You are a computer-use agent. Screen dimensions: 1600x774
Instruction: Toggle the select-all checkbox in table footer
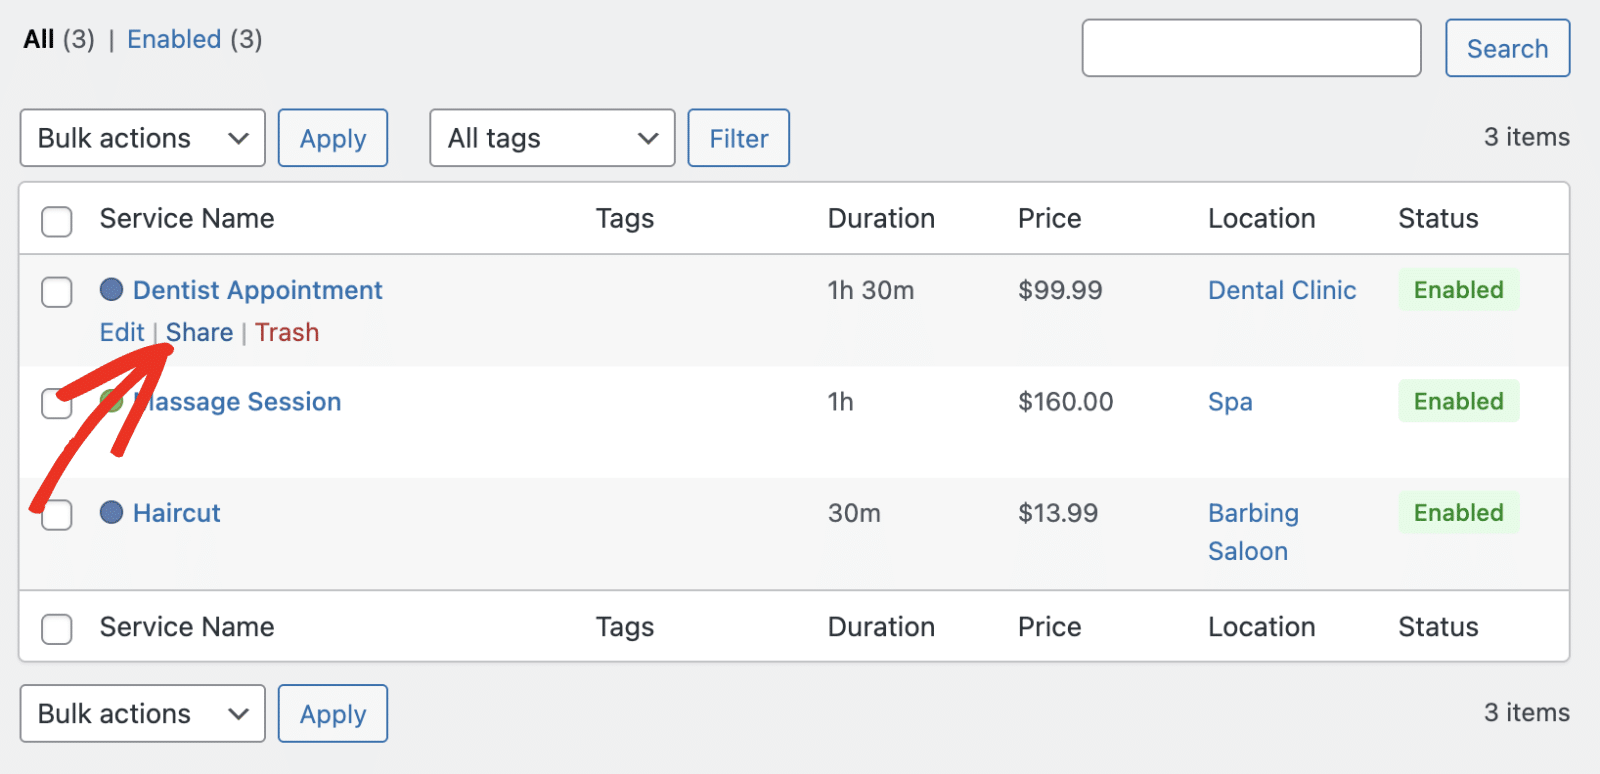[57, 629]
